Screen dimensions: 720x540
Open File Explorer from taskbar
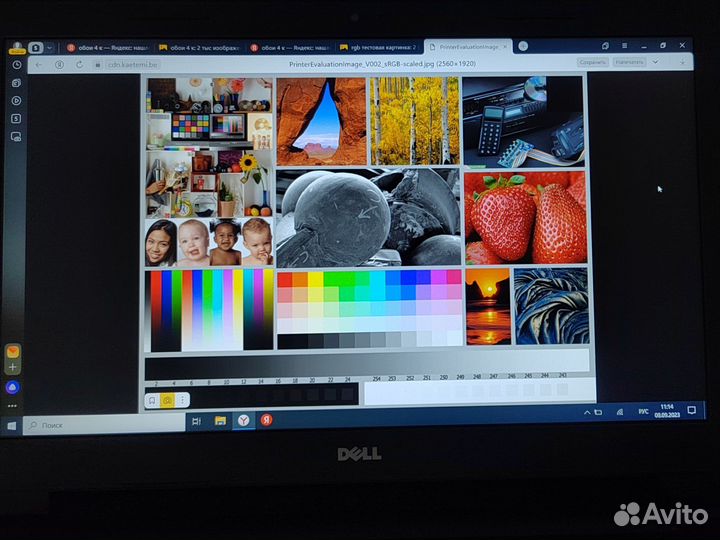pyautogui.click(x=220, y=421)
